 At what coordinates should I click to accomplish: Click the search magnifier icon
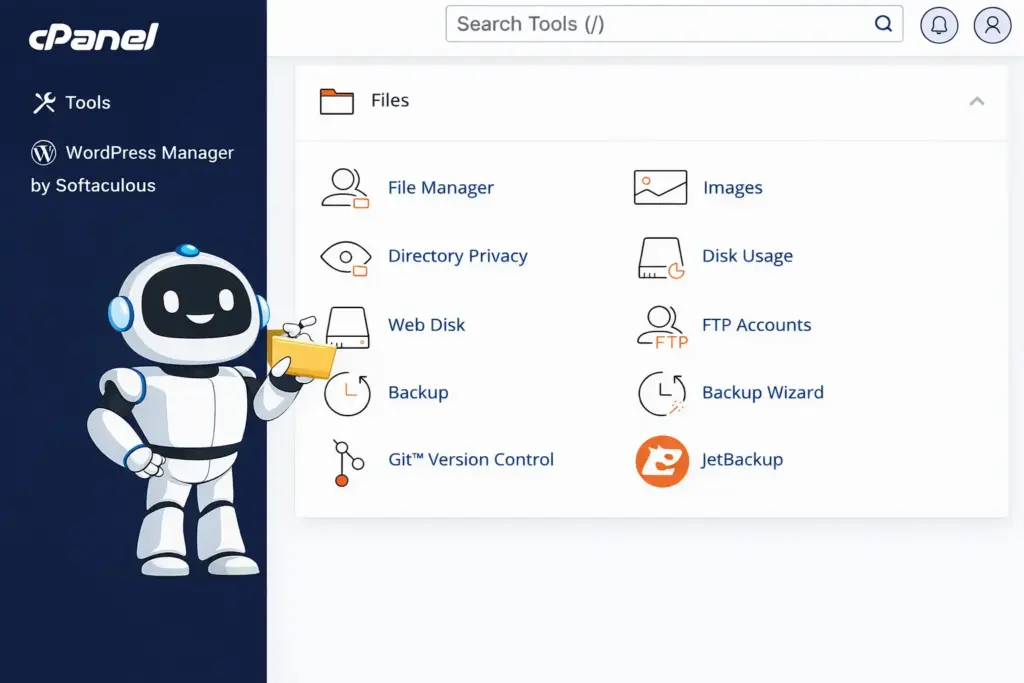(883, 24)
